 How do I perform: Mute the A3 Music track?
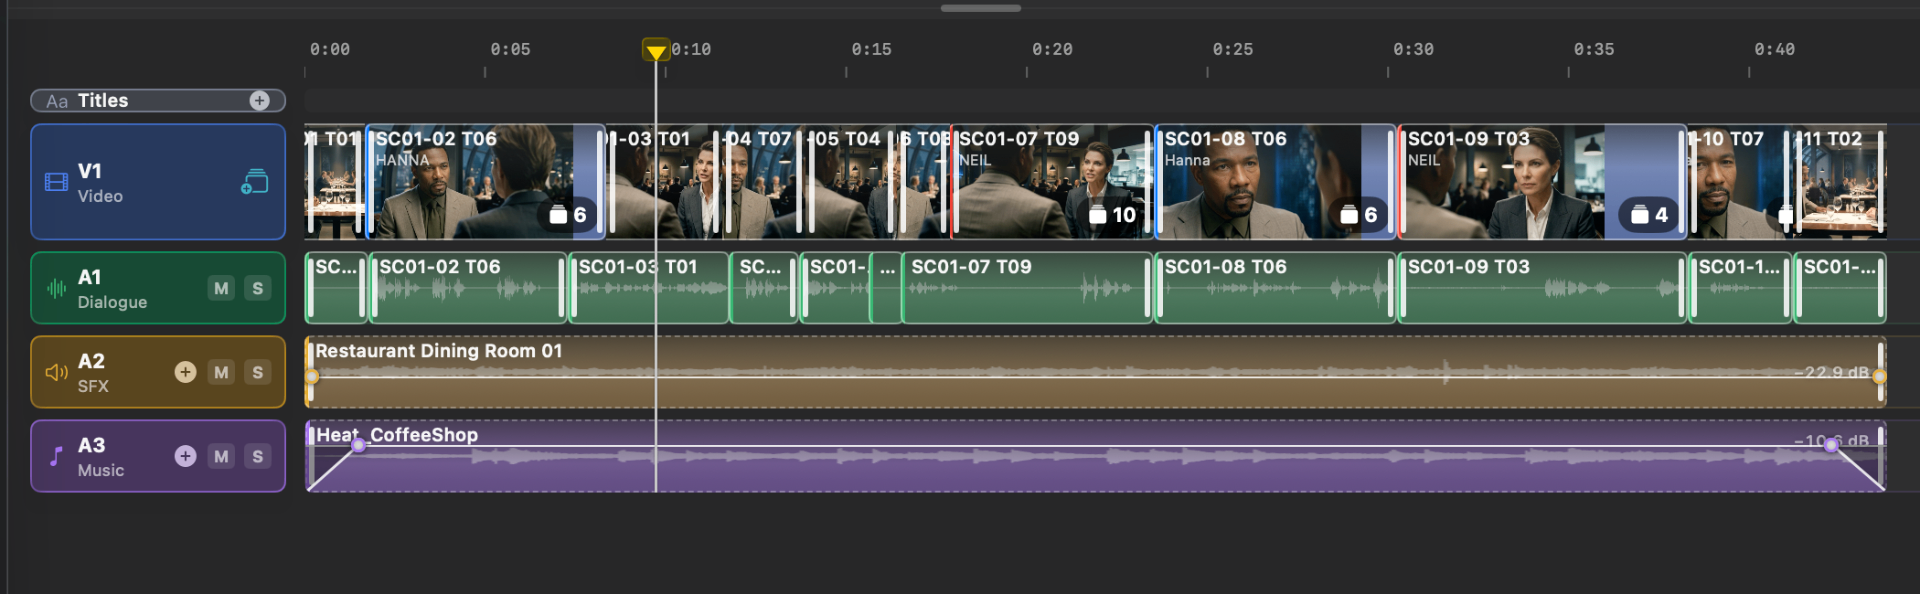point(221,456)
